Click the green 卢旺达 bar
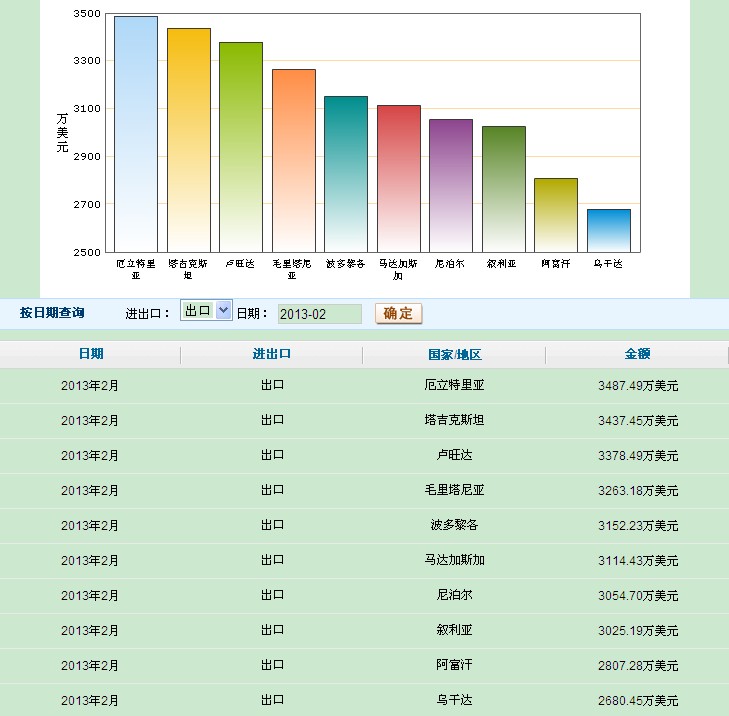The image size is (729, 716). click(241, 147)
